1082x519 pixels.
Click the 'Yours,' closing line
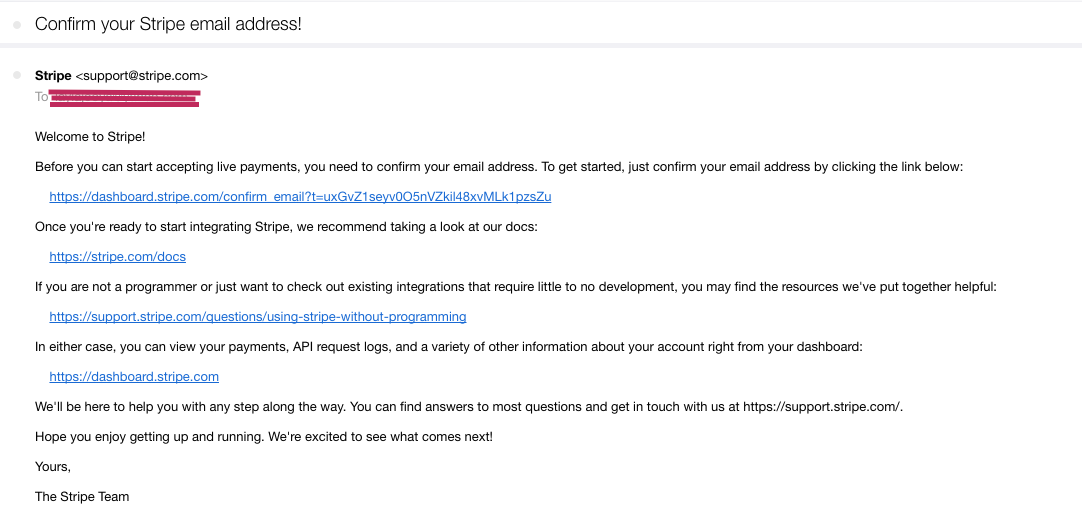coord(52,467)
